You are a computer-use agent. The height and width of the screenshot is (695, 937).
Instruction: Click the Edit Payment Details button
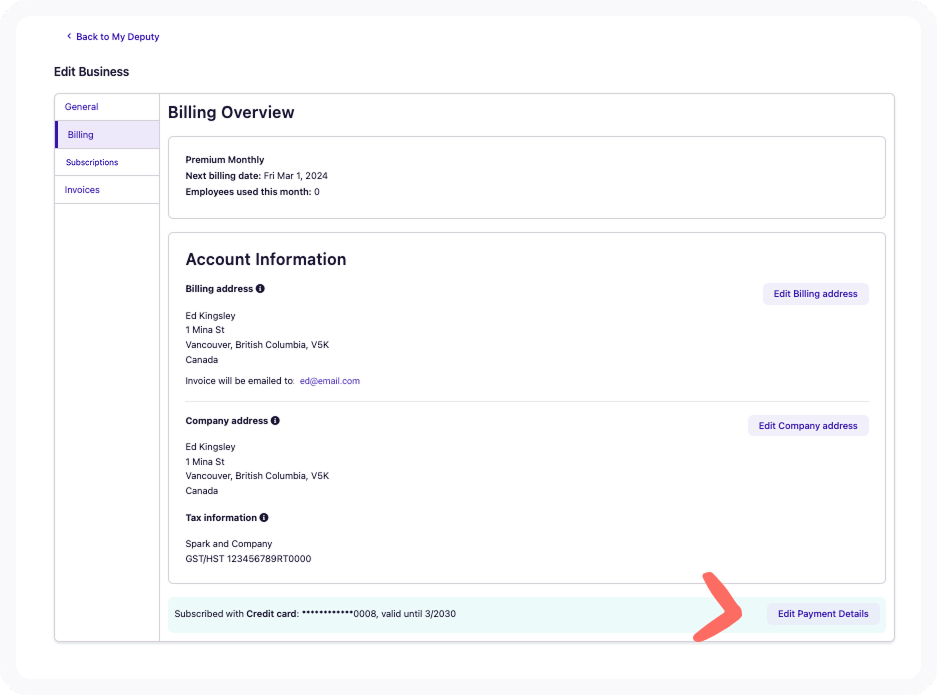click(x=822, y=614)
